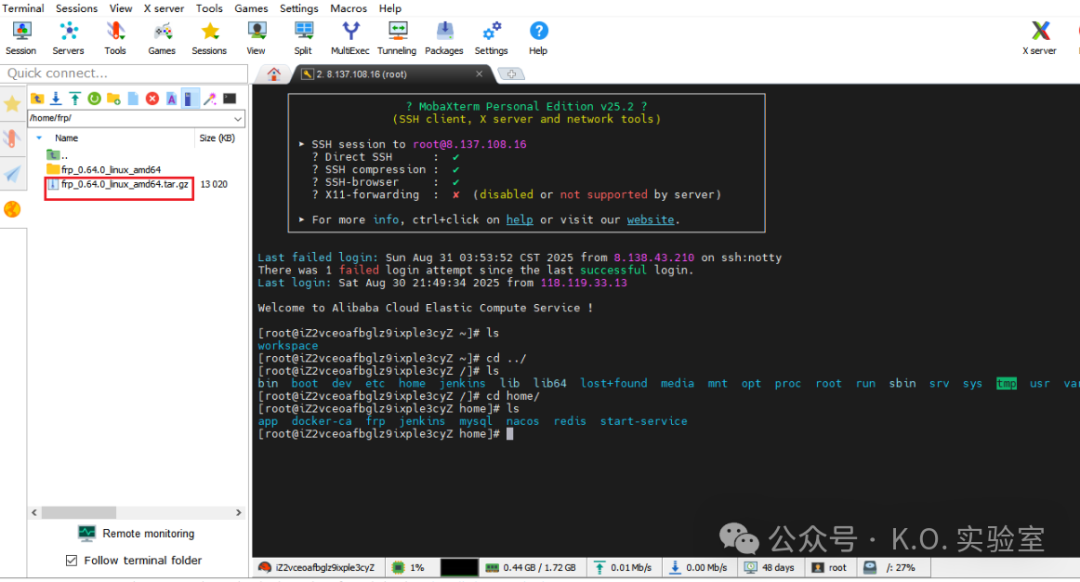1080x582 pixels.
Task: Open terminal icon in SFTP toolbar
Action: pyautogui.click(x=229, y=98)
